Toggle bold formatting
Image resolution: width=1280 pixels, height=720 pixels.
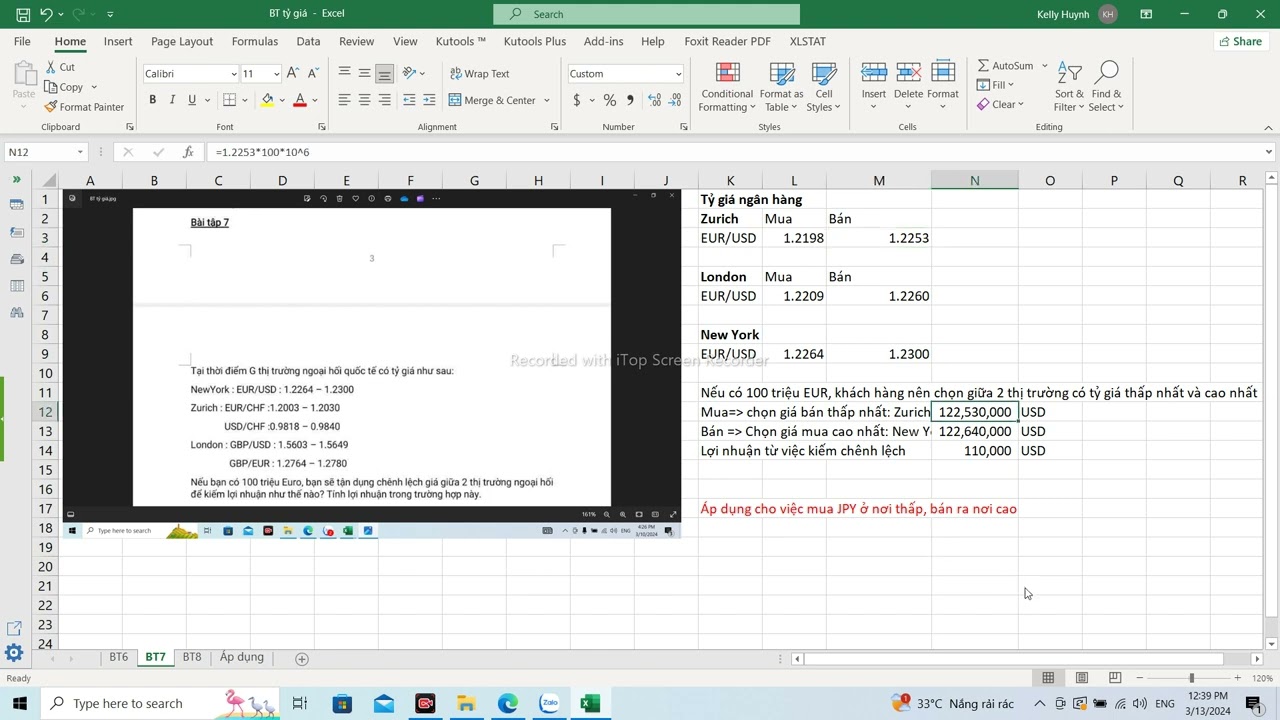152,100
